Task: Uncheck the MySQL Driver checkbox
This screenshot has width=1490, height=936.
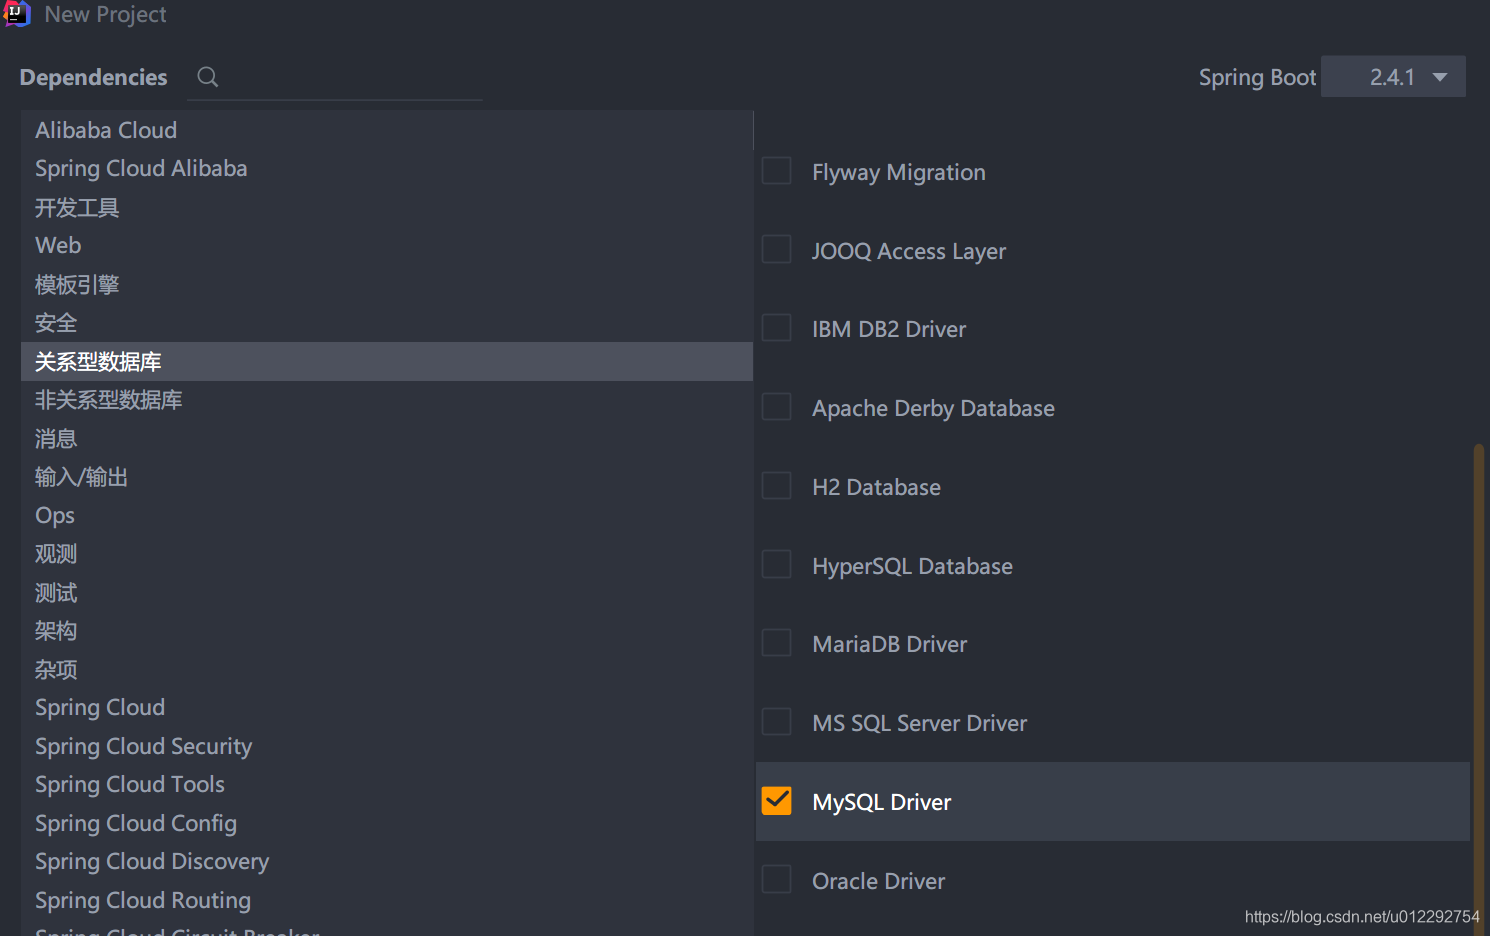Action: [777, 801]
